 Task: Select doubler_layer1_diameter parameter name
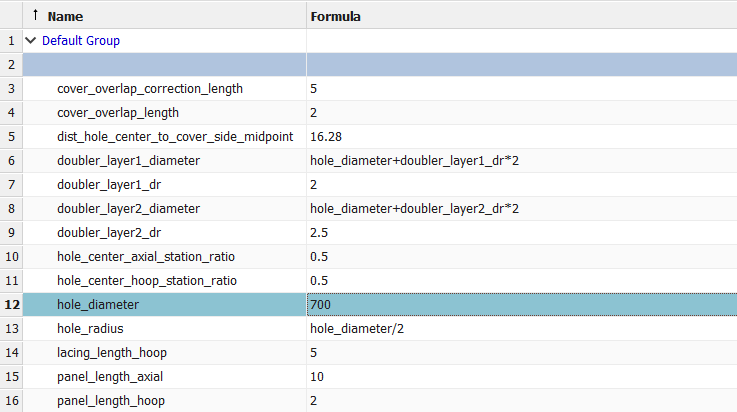(128, 161)
